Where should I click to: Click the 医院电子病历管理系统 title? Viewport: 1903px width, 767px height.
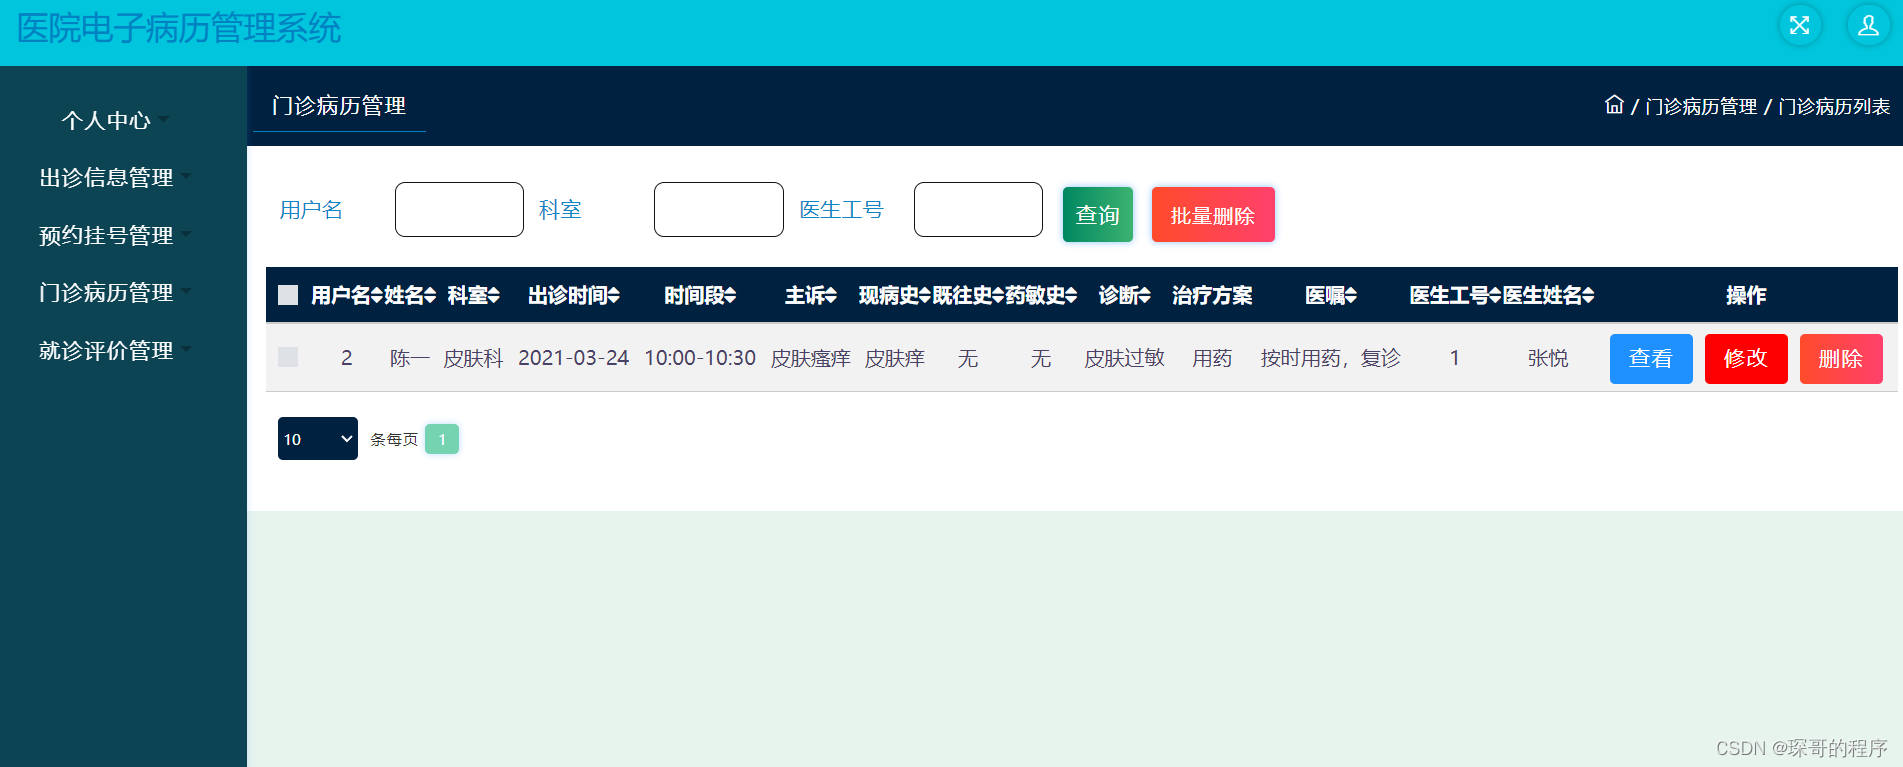pyautogui.click(x=179, y=28)
